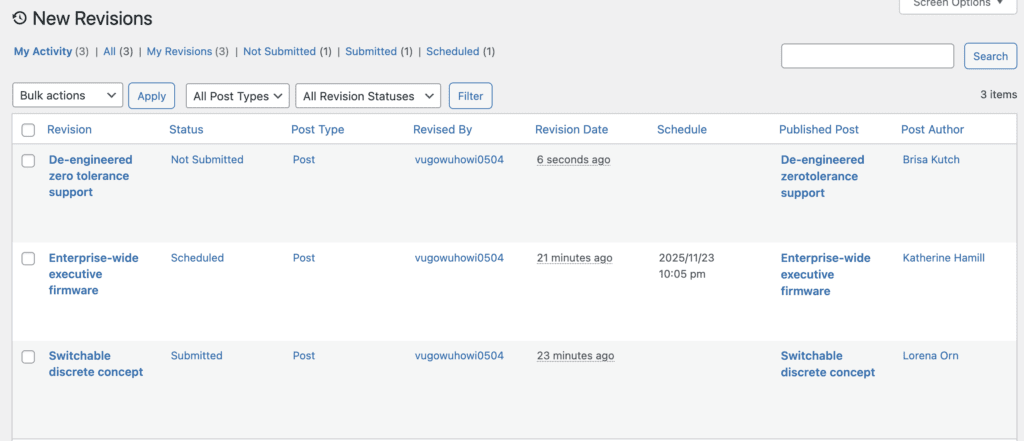The height and width of the screenshot is (441, 1024).
Task: Check the De-engineered zero tolerance support row
Action: point(28,160)
